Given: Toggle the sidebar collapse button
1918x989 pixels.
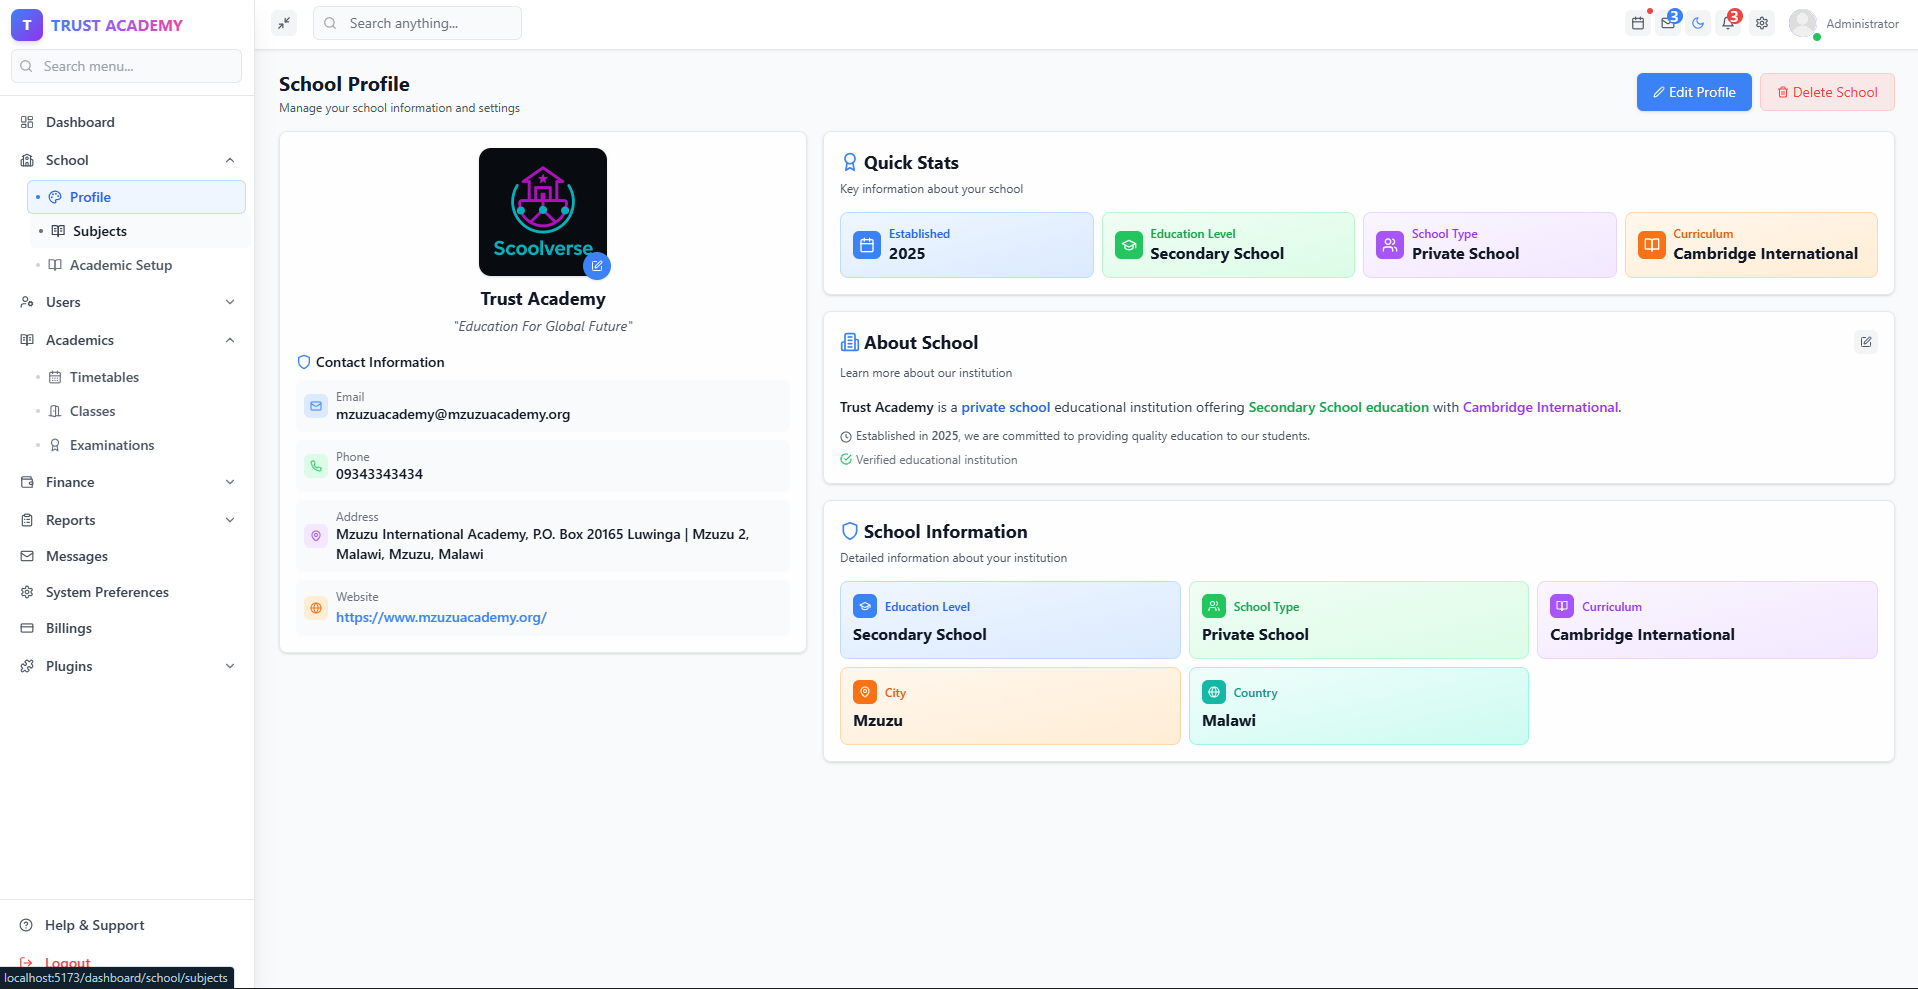Looking at the screenshot, I should [x=284, y=23].
